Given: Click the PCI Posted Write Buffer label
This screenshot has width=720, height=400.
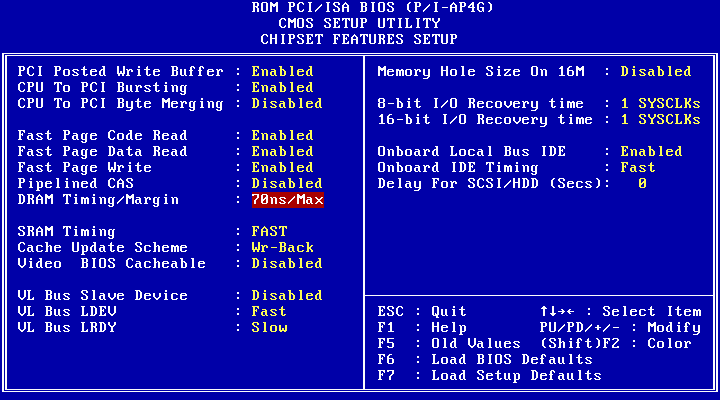Looking at the screenshot, I should point(120,72).
